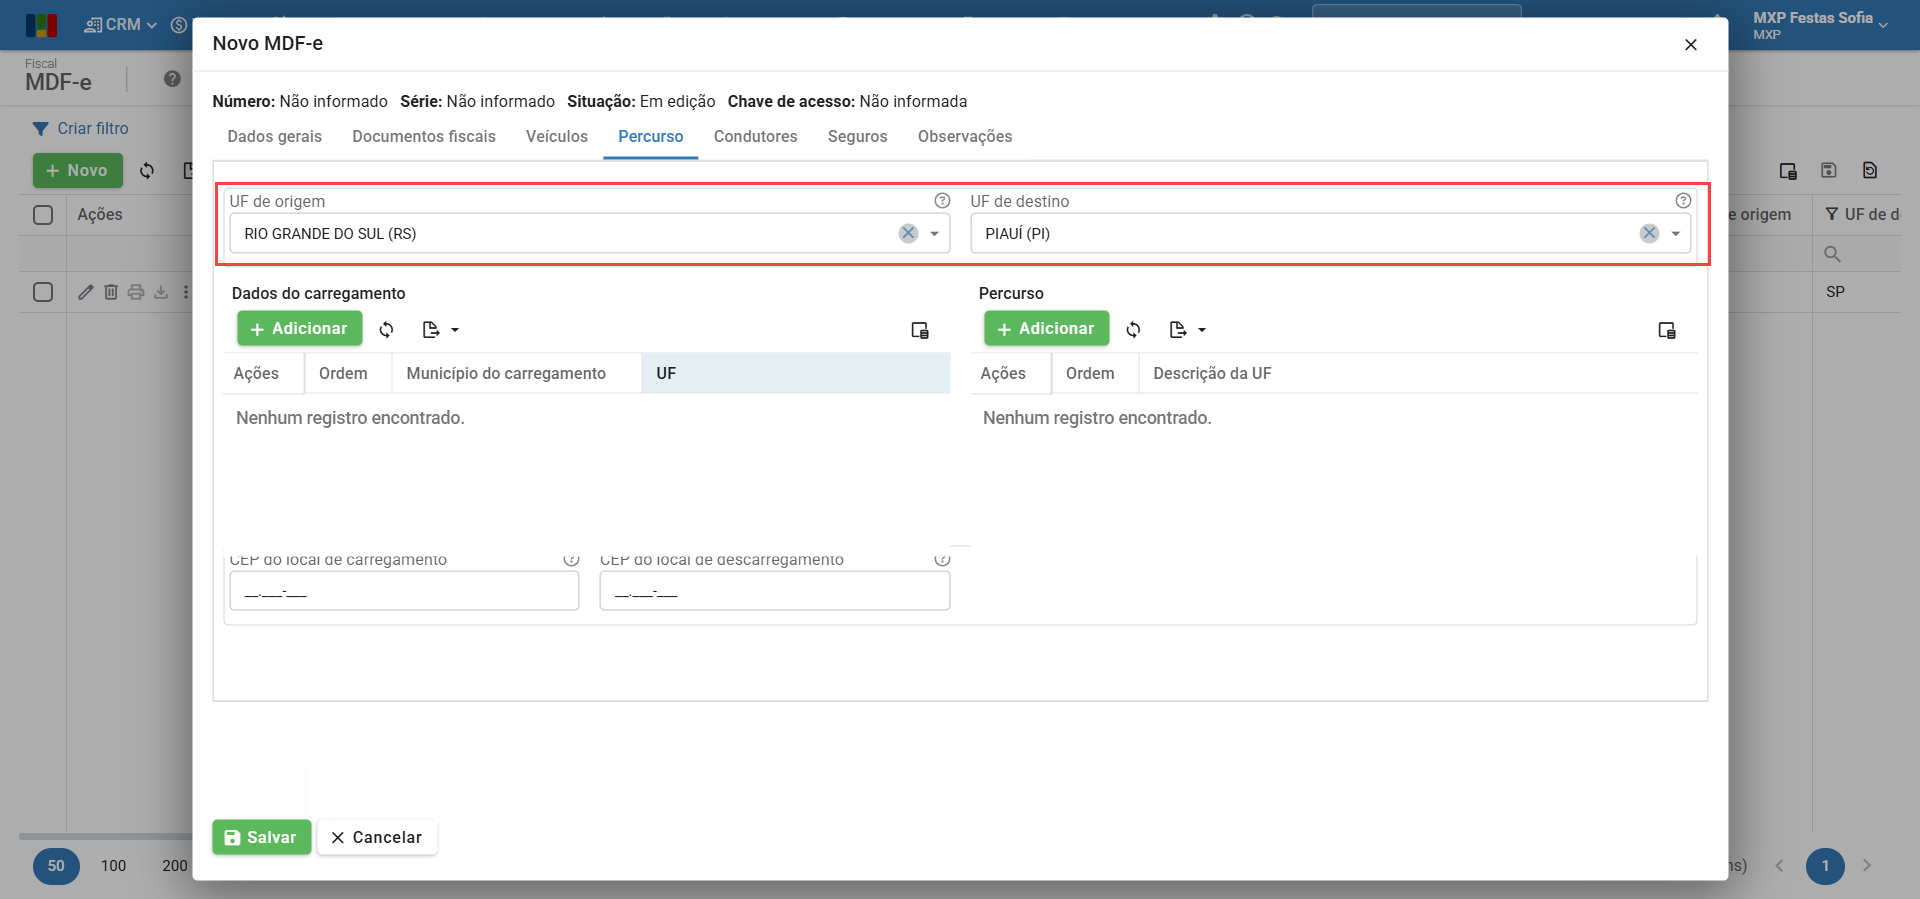Open the export menu in the Percurso grid
Viewport: 1920px width, 899px height.
tap(1187, 329)
